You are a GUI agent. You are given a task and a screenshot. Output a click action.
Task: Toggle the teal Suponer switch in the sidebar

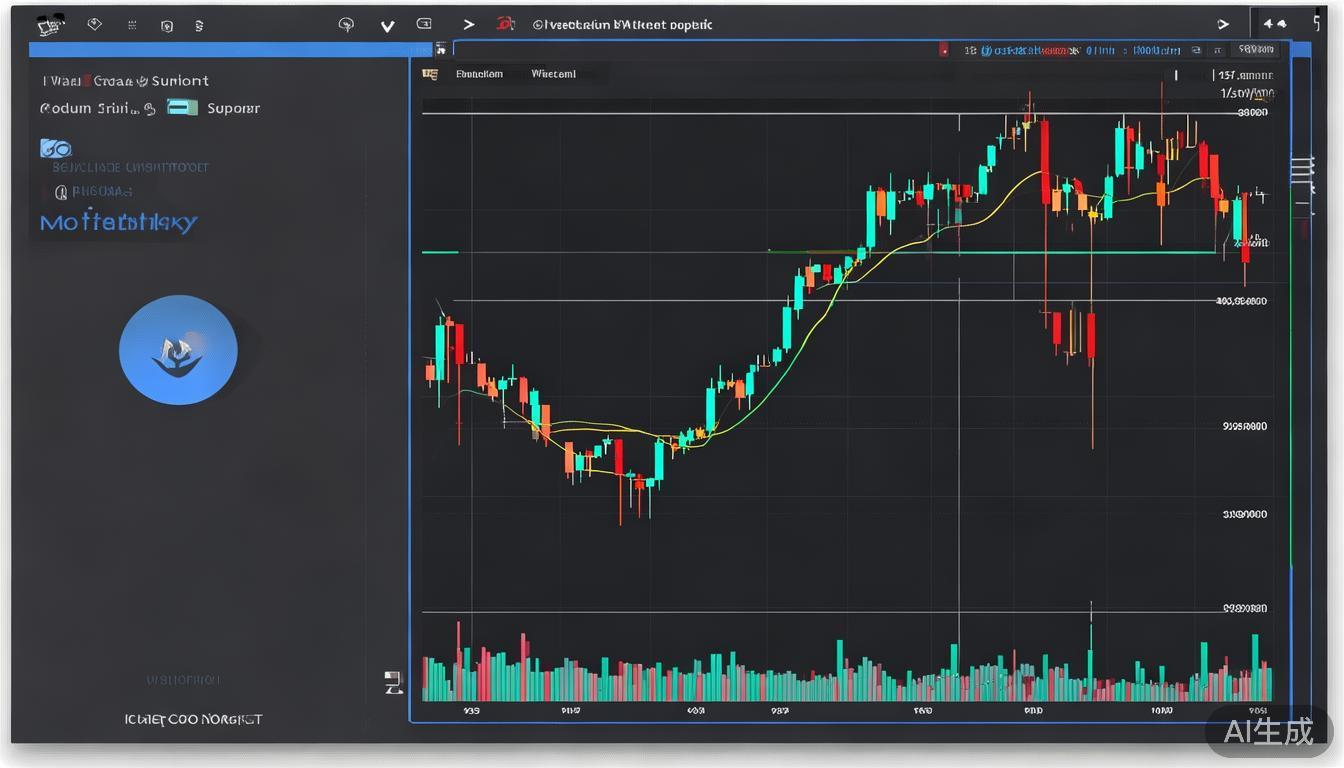point(183,108)
